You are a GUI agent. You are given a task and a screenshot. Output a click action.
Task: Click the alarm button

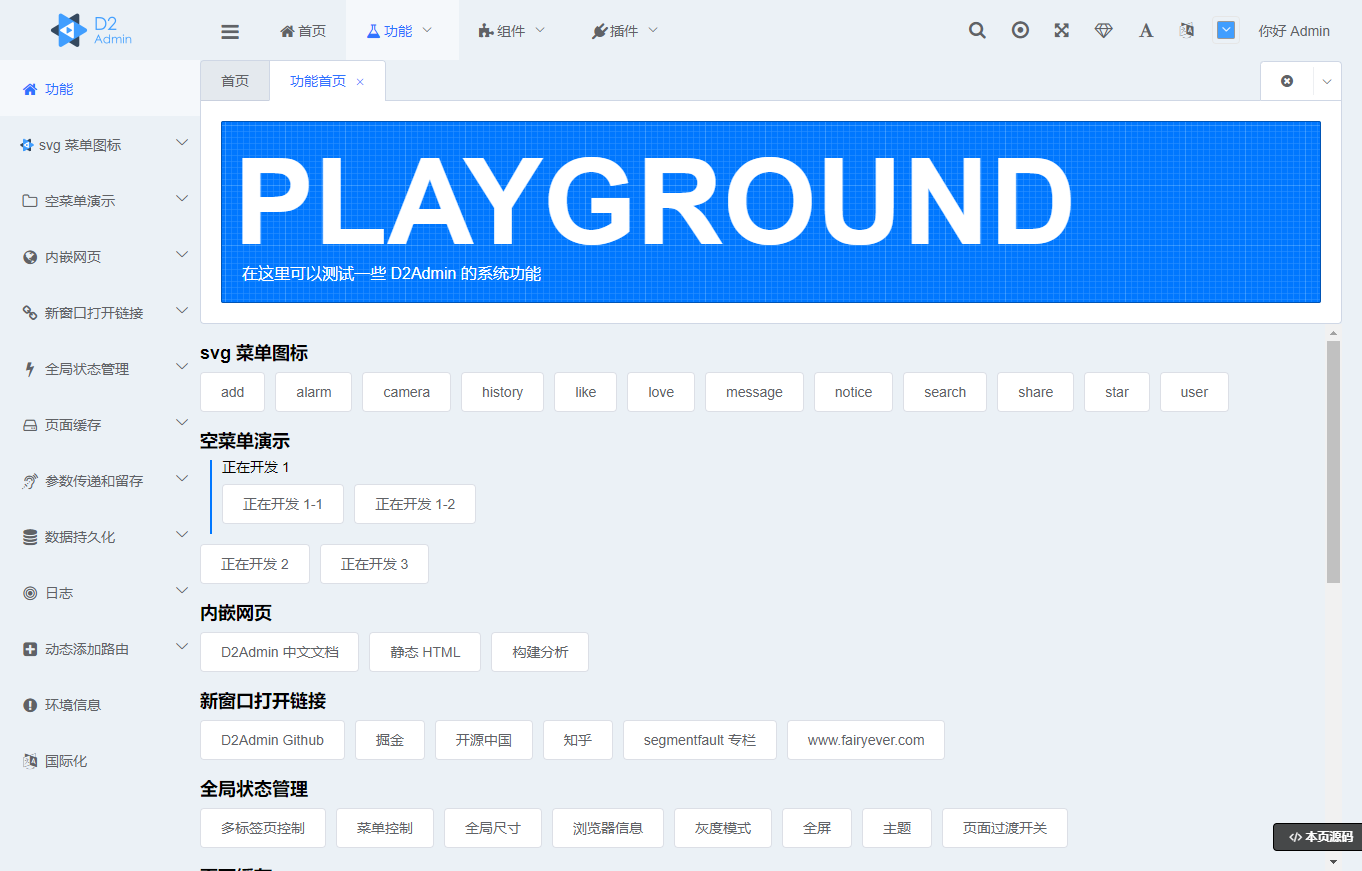pyautogui.click(x=314, y=392)
